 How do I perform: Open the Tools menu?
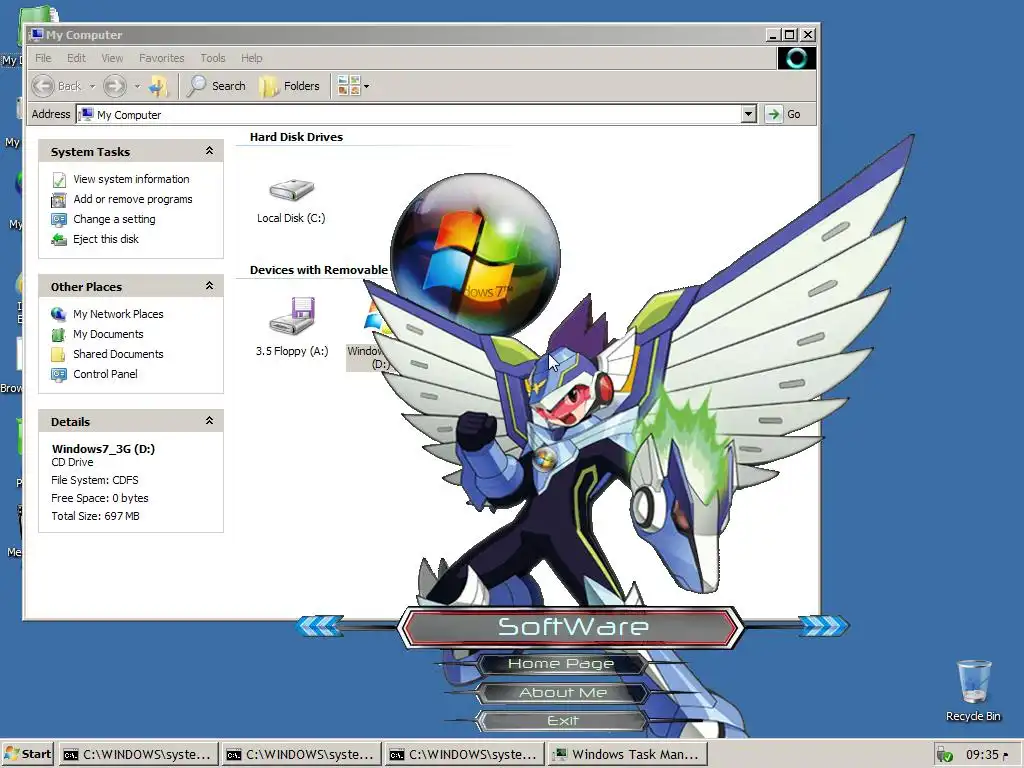click(x=213, y=58)
